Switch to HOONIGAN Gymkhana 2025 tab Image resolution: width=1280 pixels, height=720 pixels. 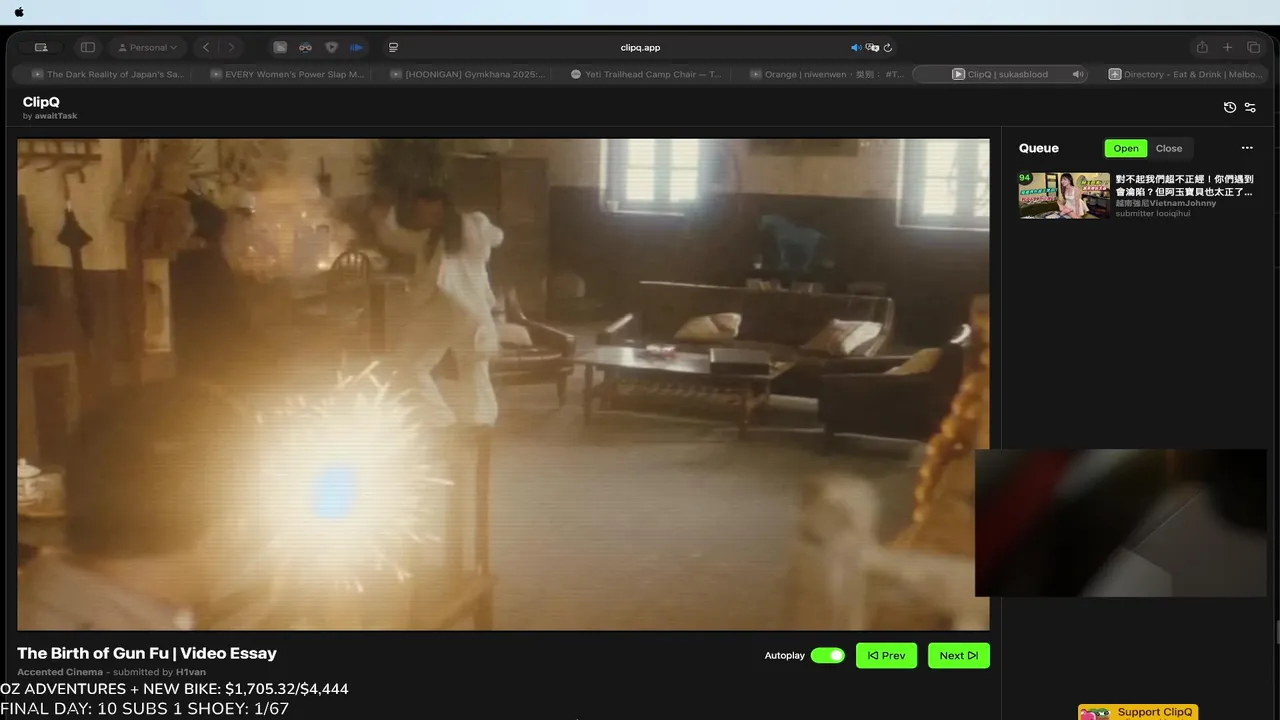point(466,74)
